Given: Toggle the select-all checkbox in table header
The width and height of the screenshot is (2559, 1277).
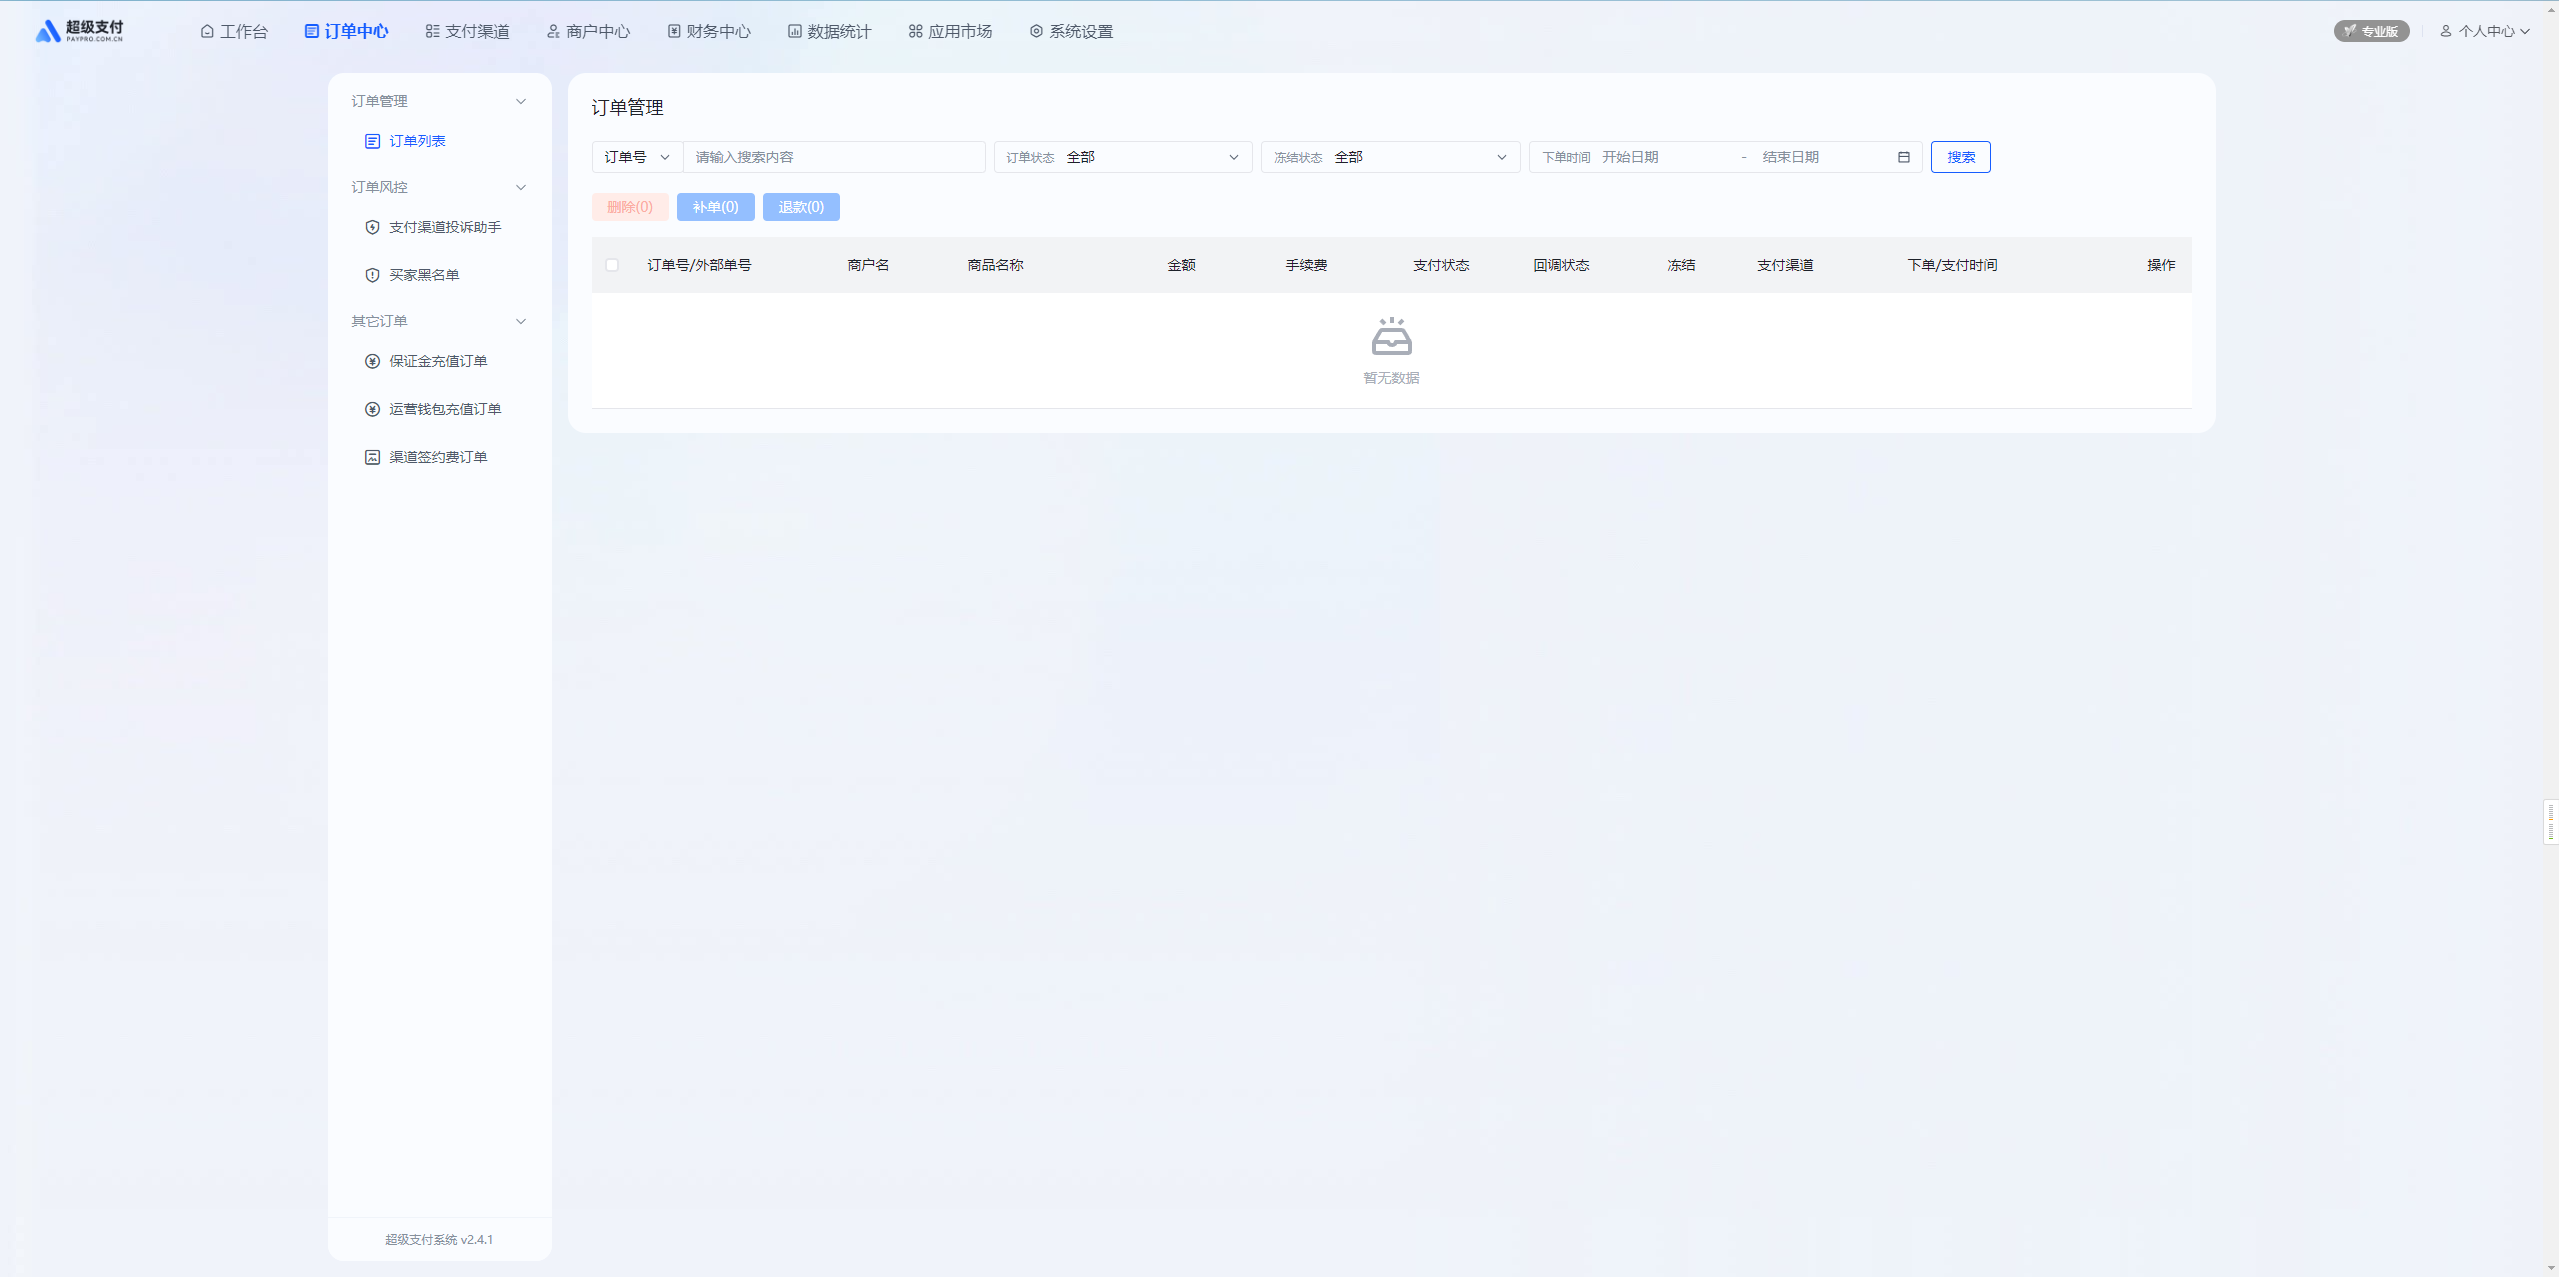Looking at the screenshot, I should (x=612, y=265).
